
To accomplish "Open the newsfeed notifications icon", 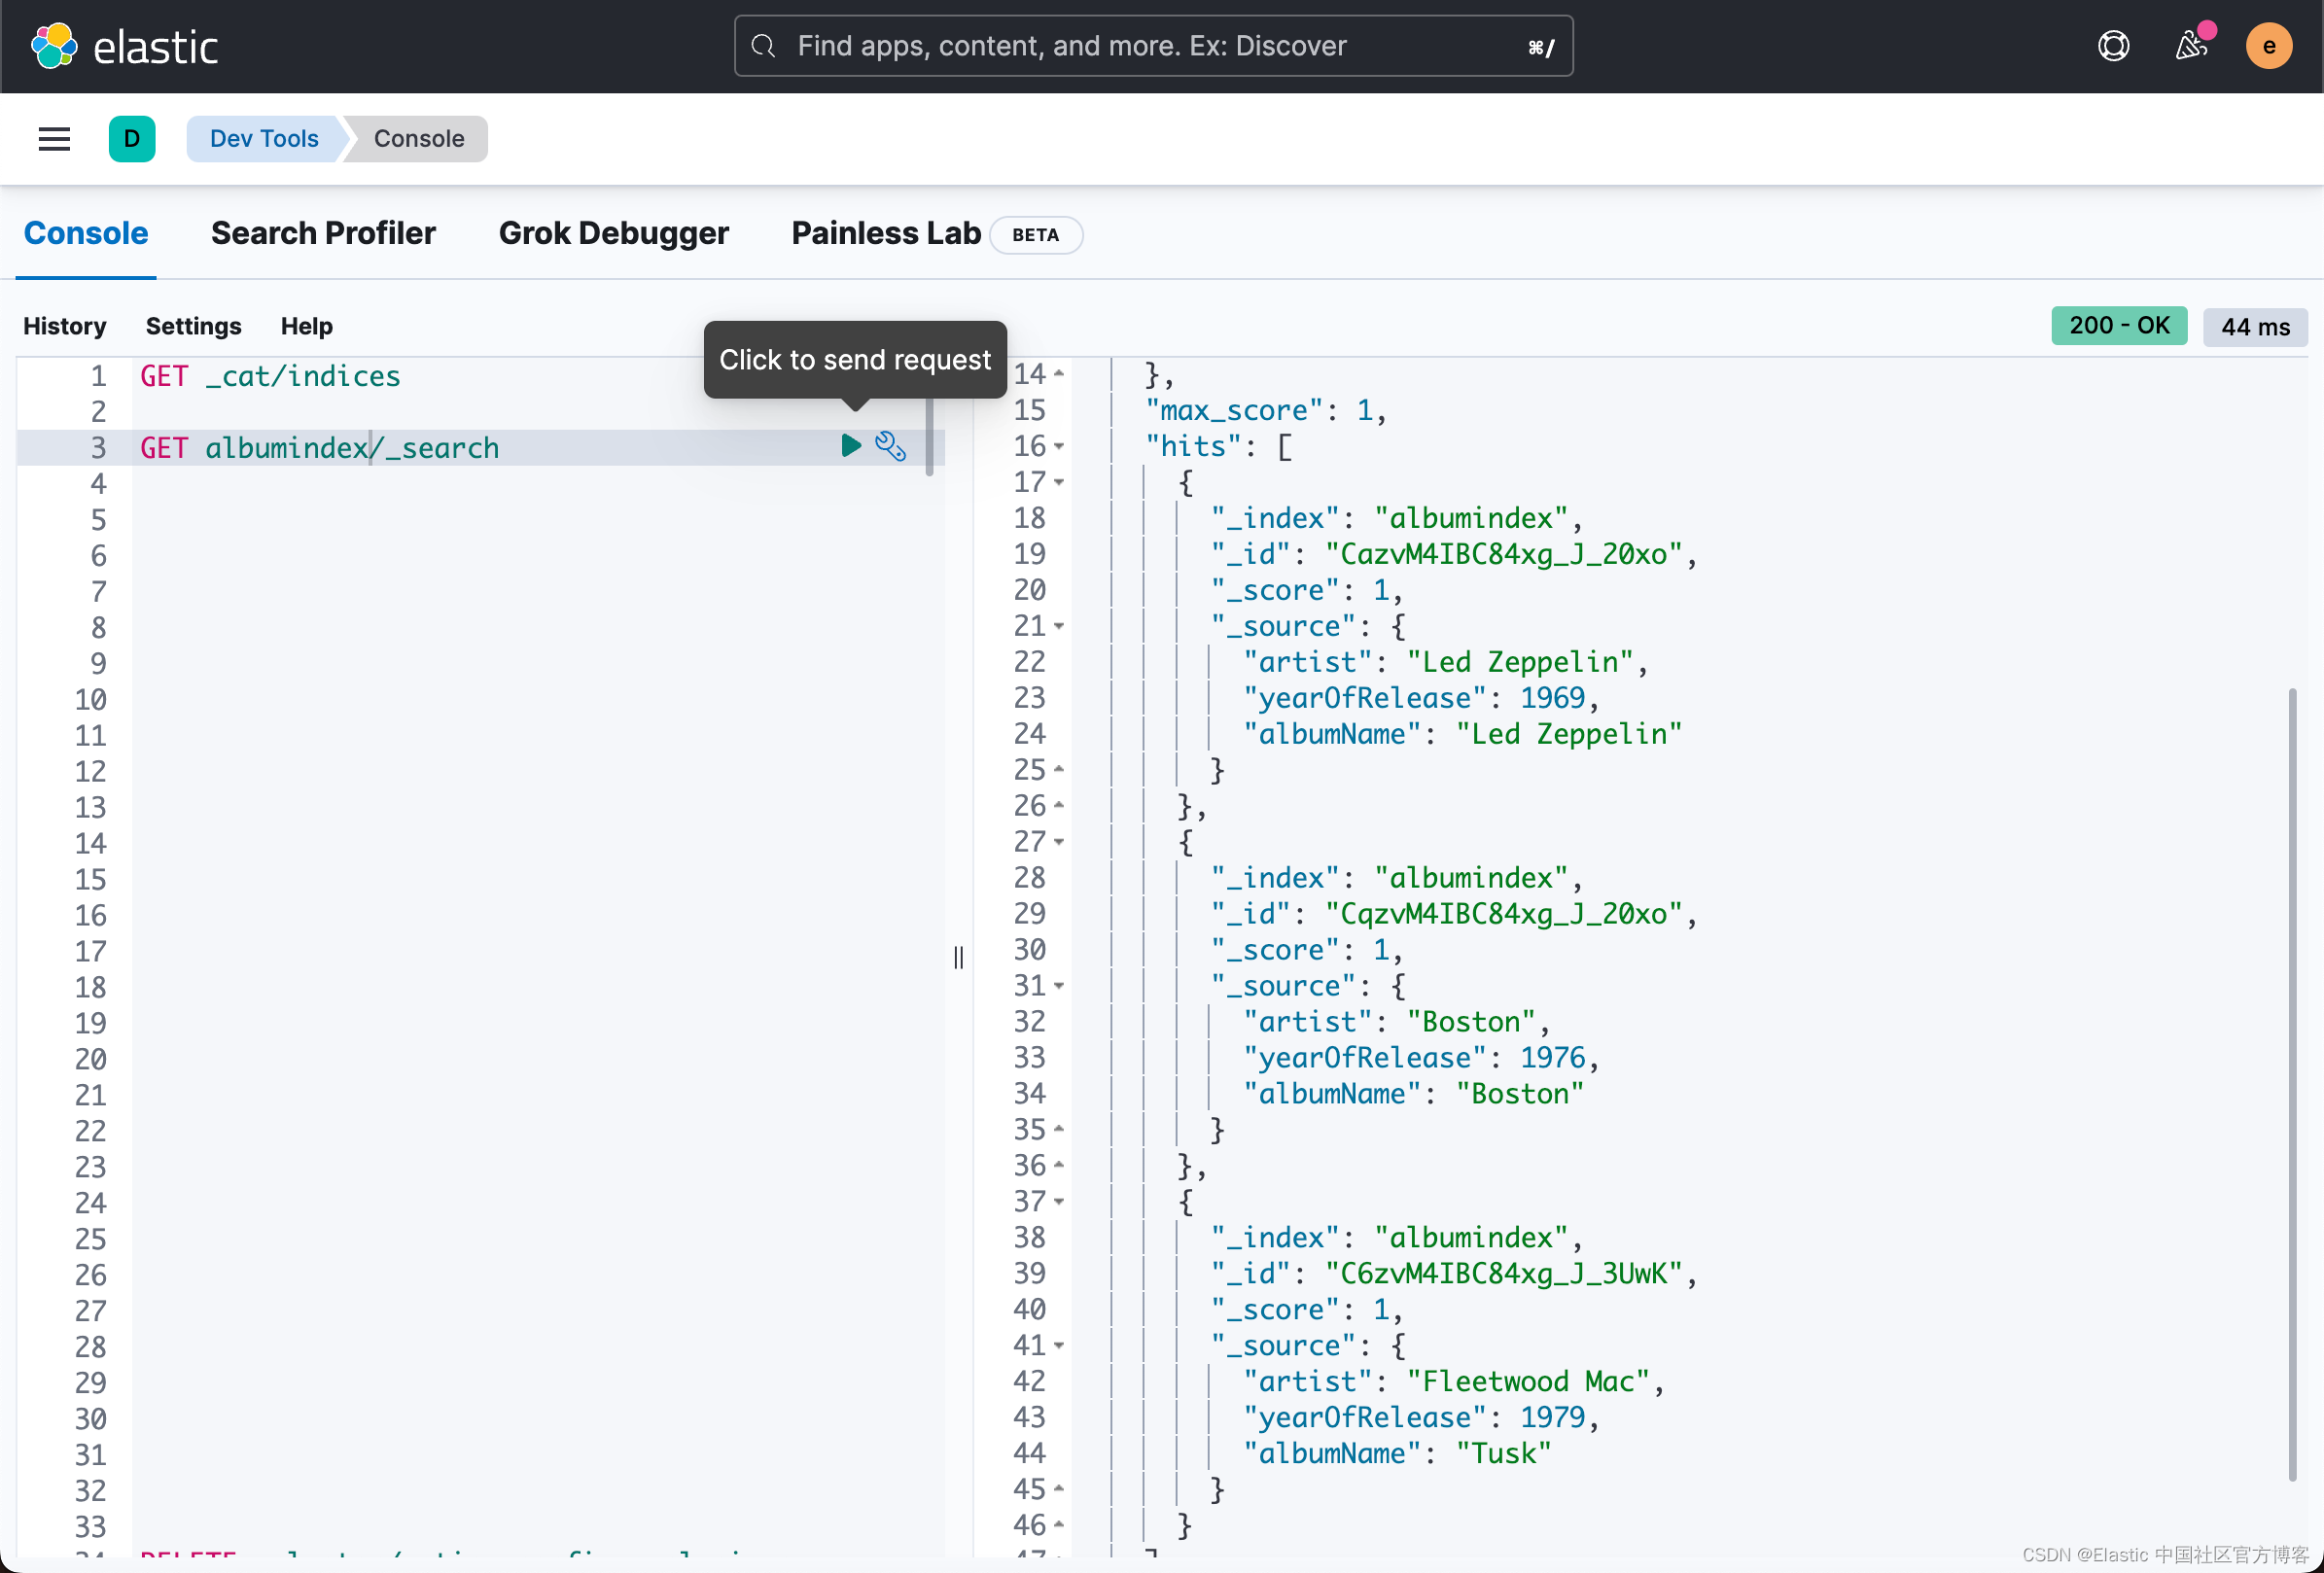I will 2190,46.
